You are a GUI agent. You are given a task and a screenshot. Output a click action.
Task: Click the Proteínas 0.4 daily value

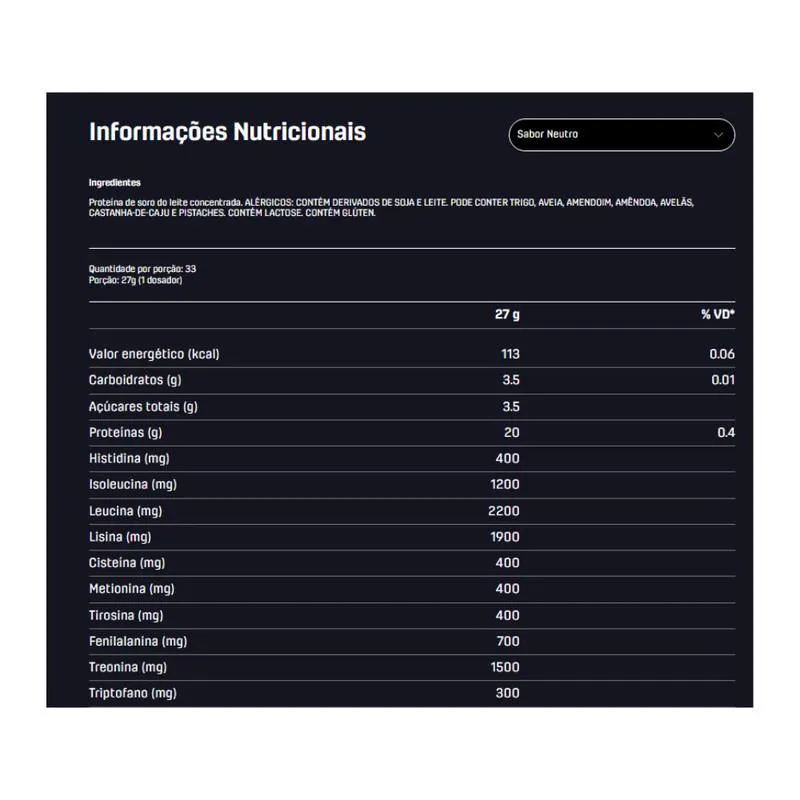[x=725, y=432]
